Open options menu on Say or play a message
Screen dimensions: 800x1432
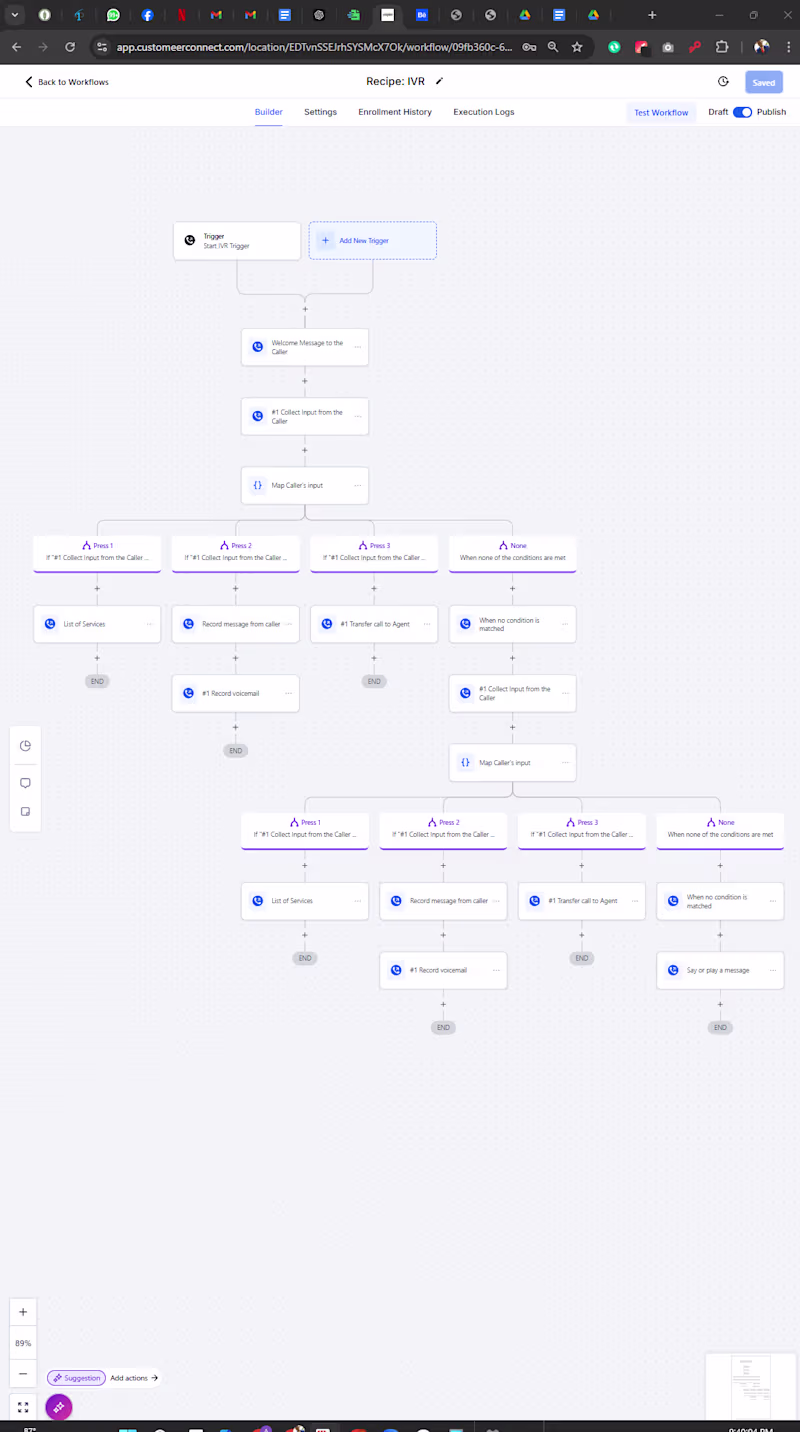[772, 970]
